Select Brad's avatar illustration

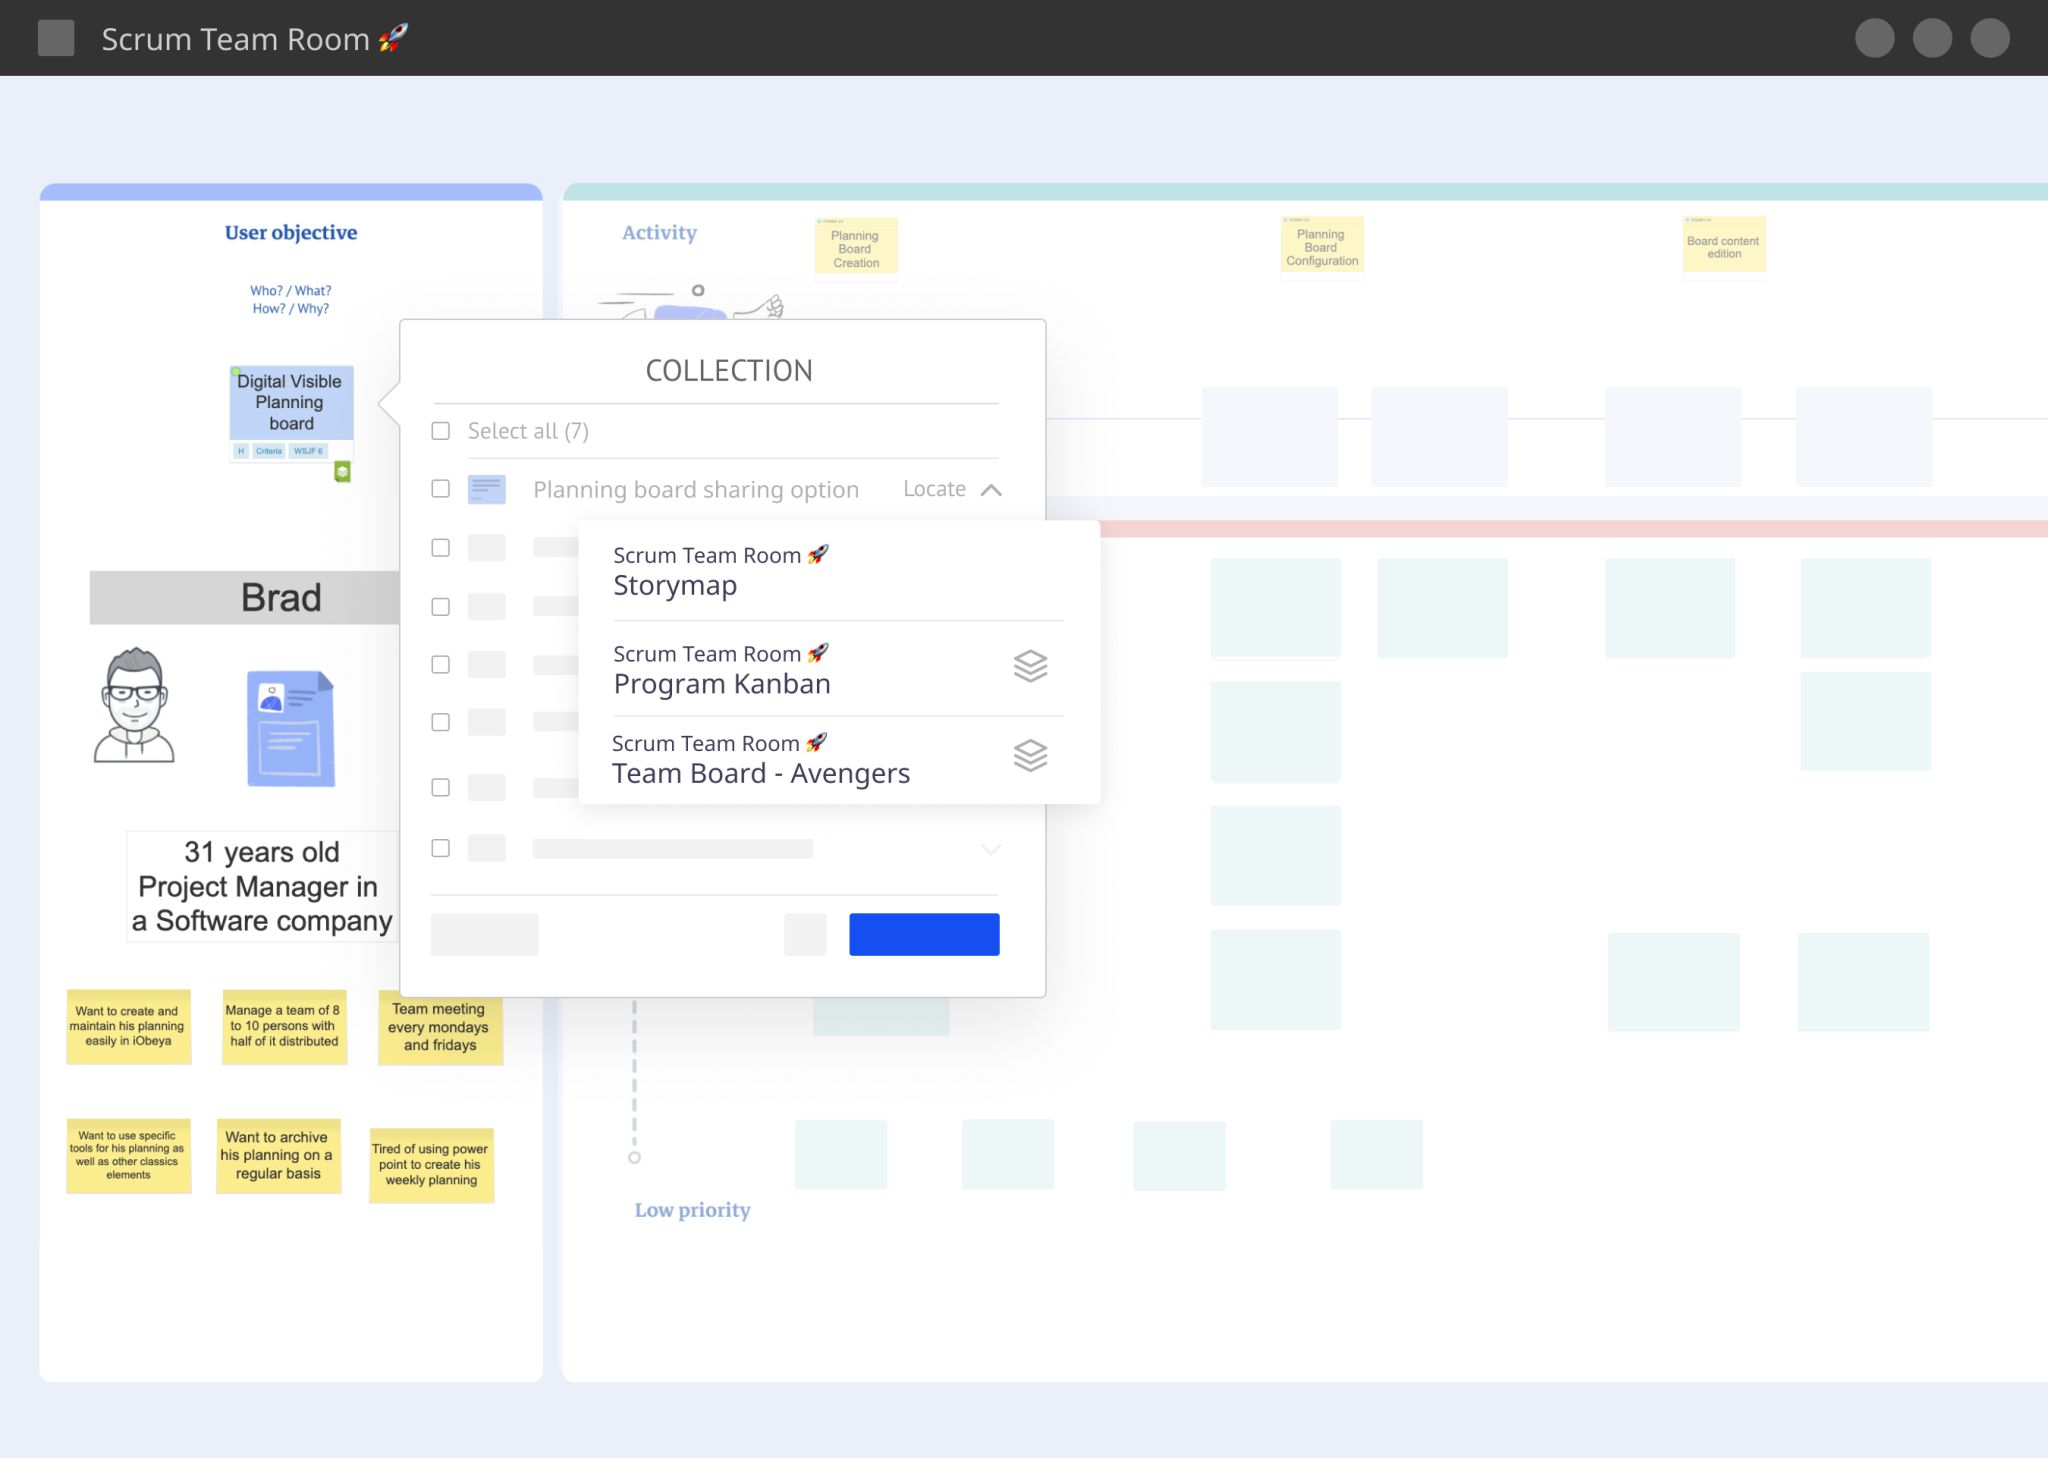point(137,707)
